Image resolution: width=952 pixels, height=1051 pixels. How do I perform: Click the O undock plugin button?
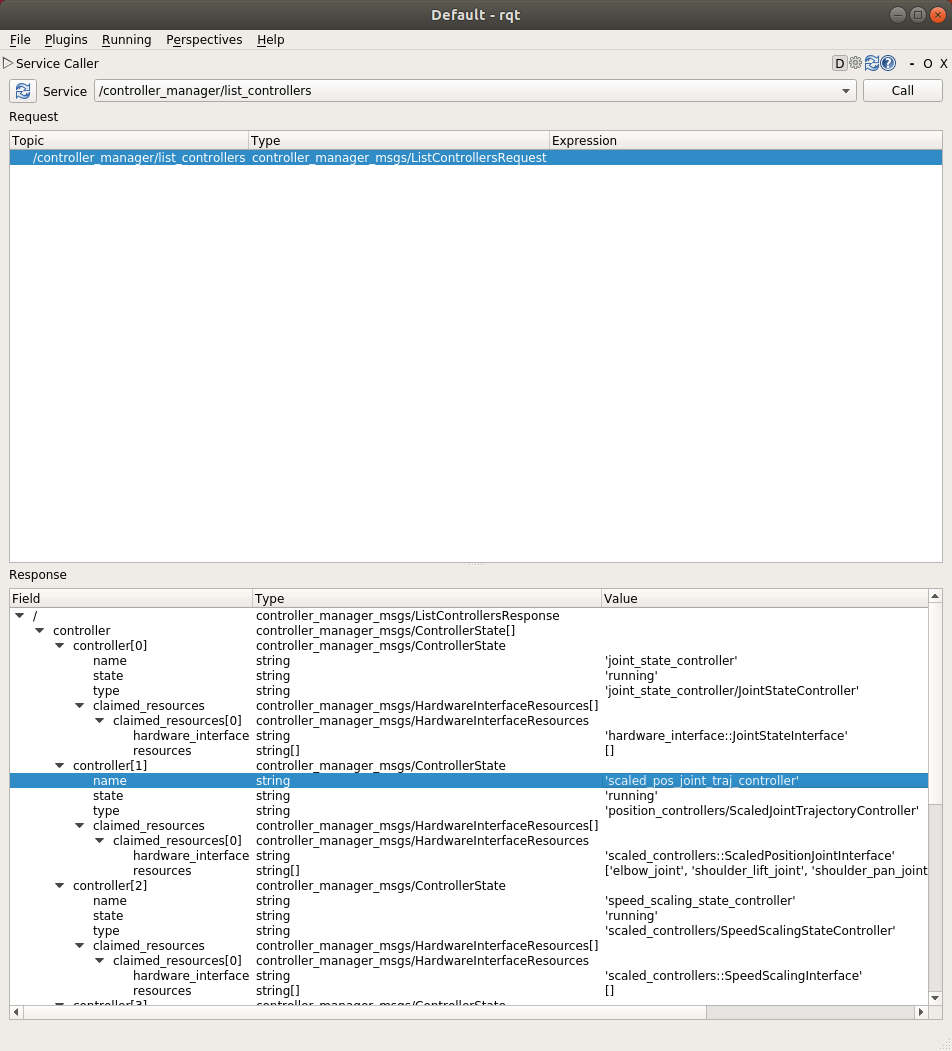(928, 64)
